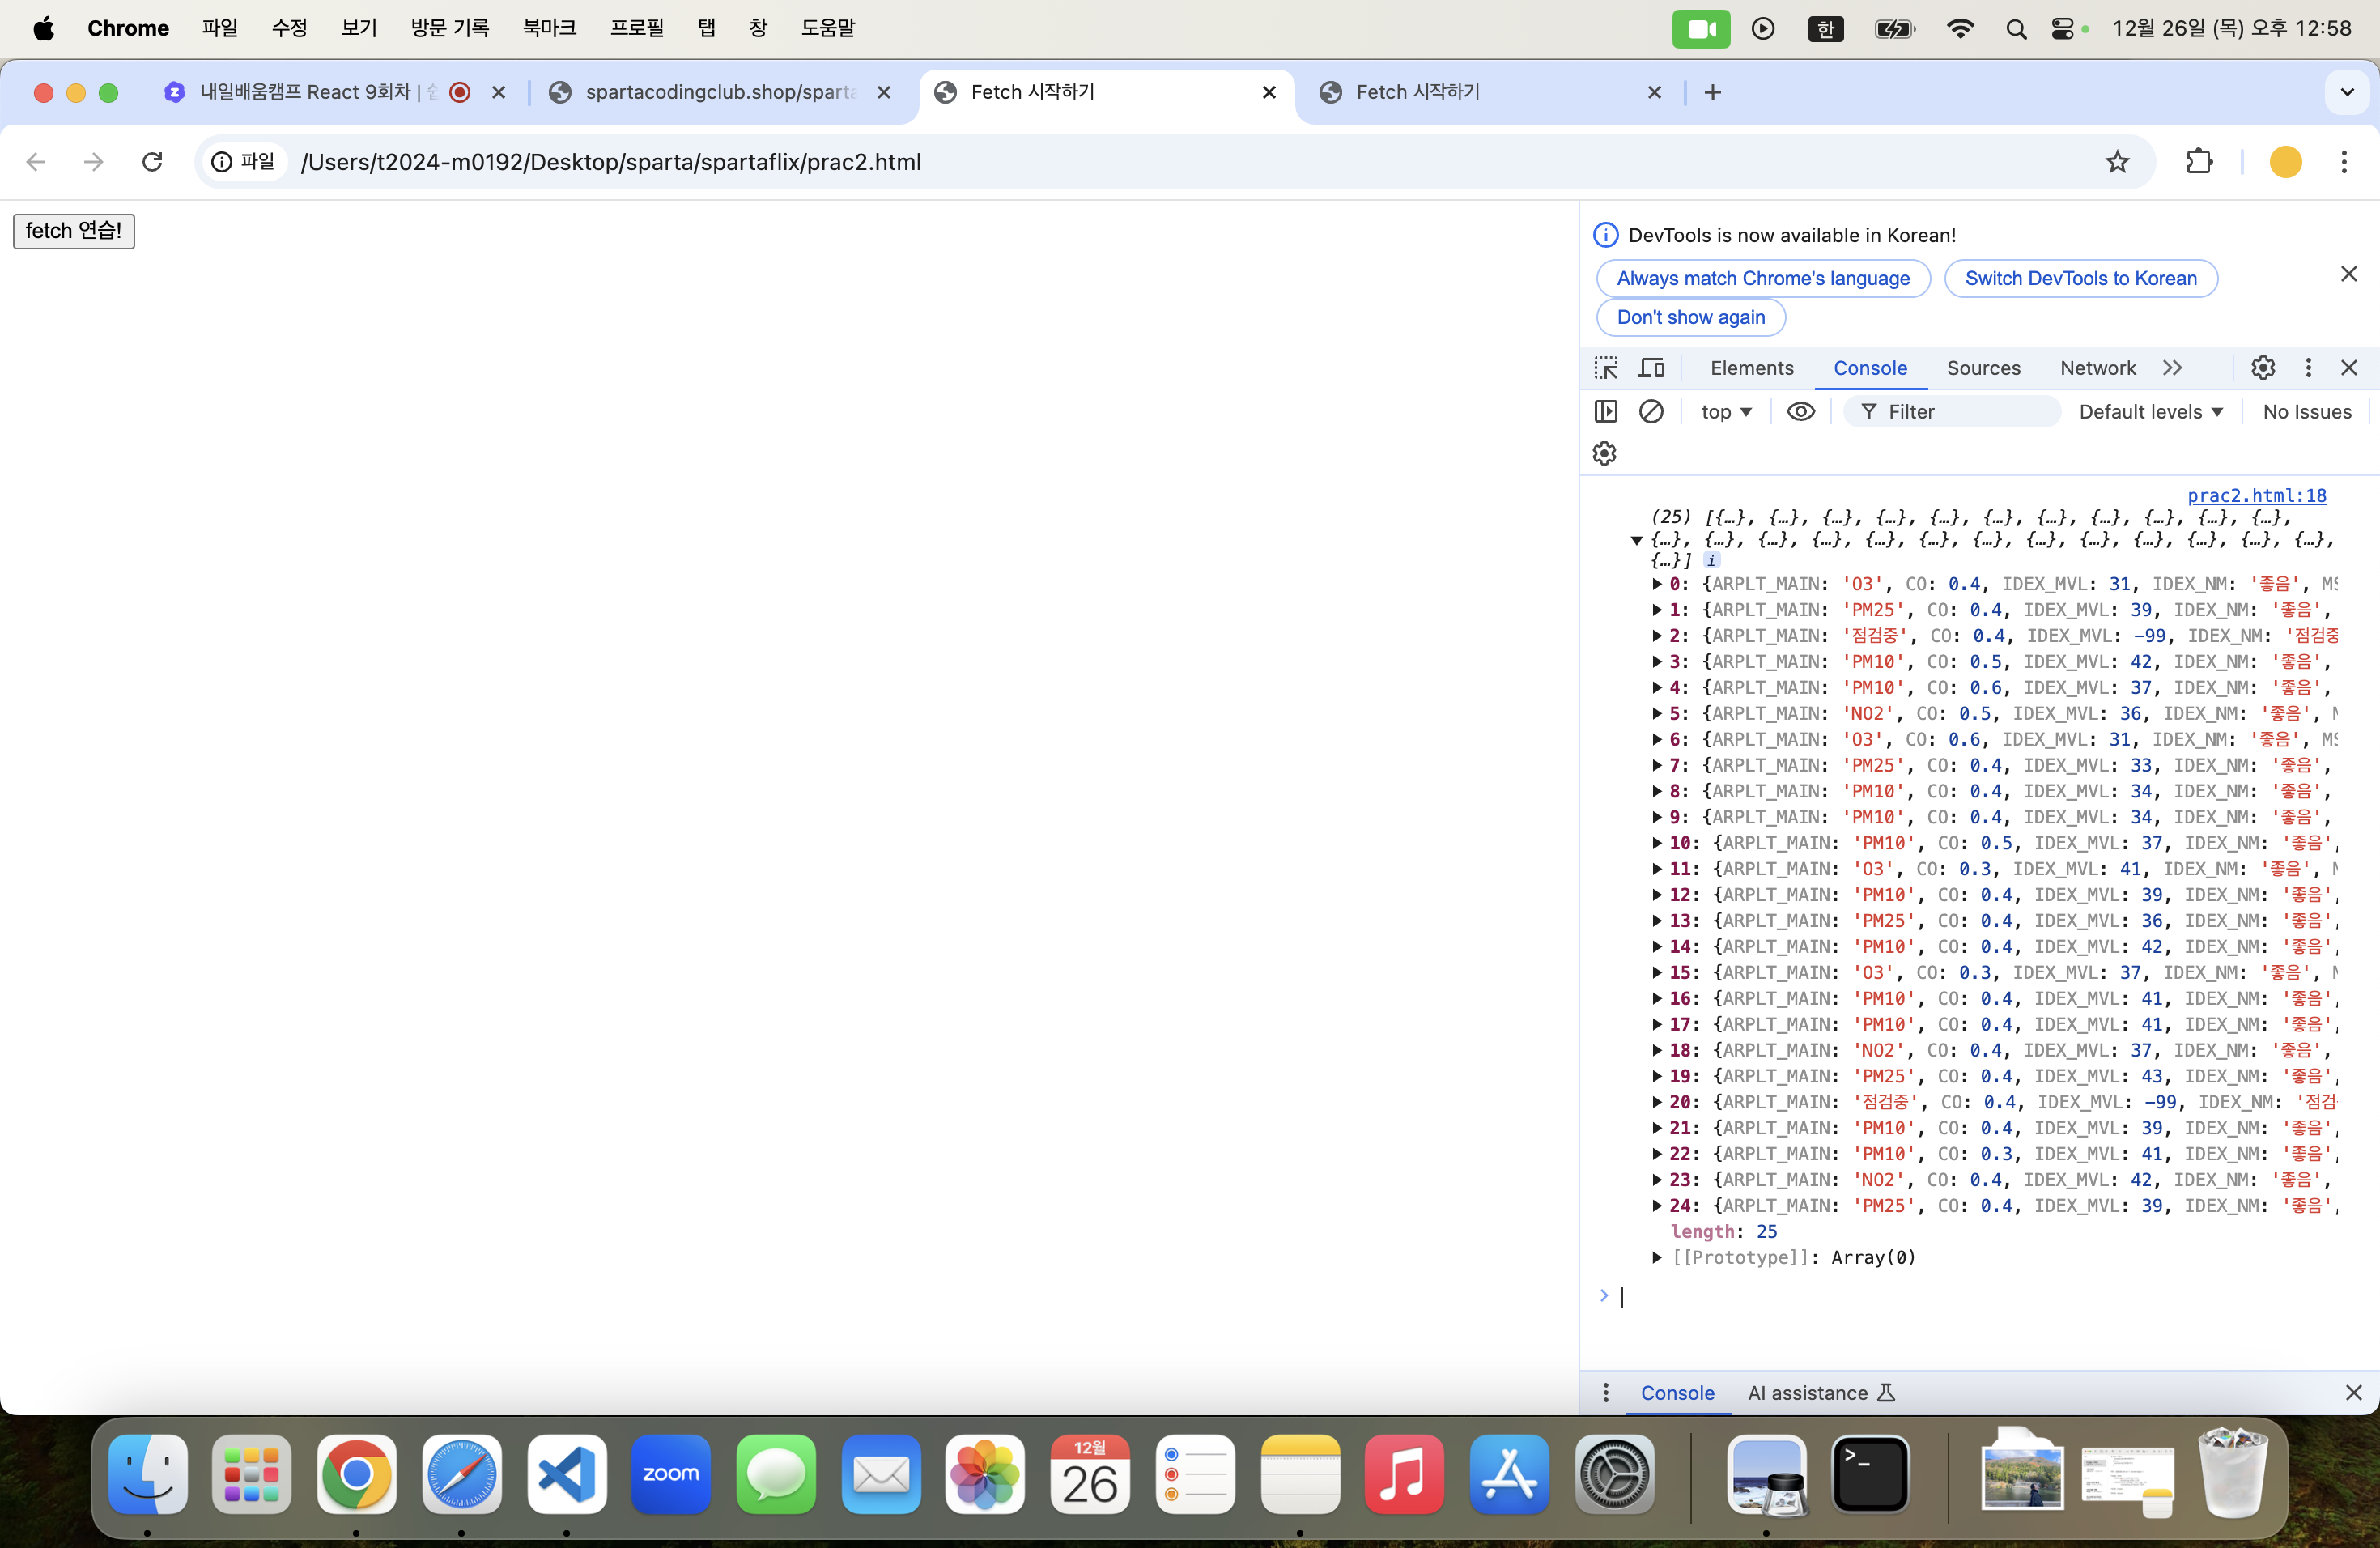Toggle the live expression eye icon
The width and height of the screenshot is (2380, 1548).
pos(1800,412)
